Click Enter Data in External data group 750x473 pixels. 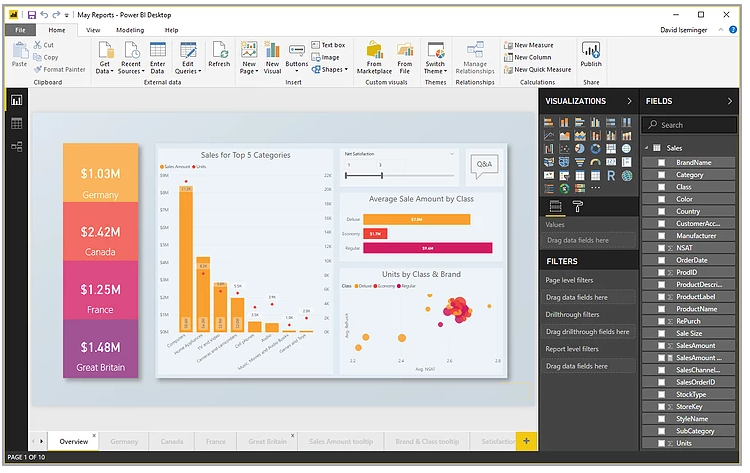(157, 57)
